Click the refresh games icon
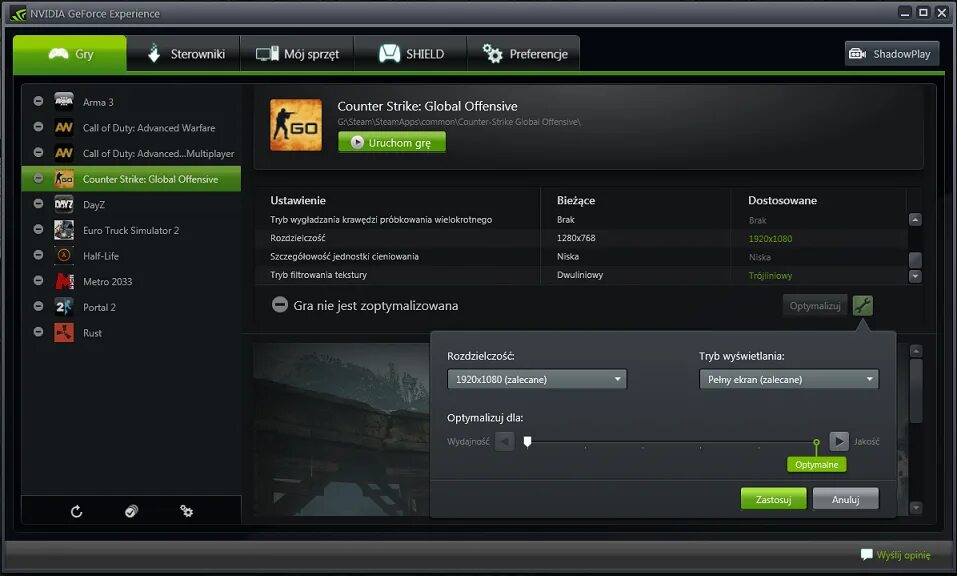This screenshot has height=576, width=957. click(x=76, y=511)
